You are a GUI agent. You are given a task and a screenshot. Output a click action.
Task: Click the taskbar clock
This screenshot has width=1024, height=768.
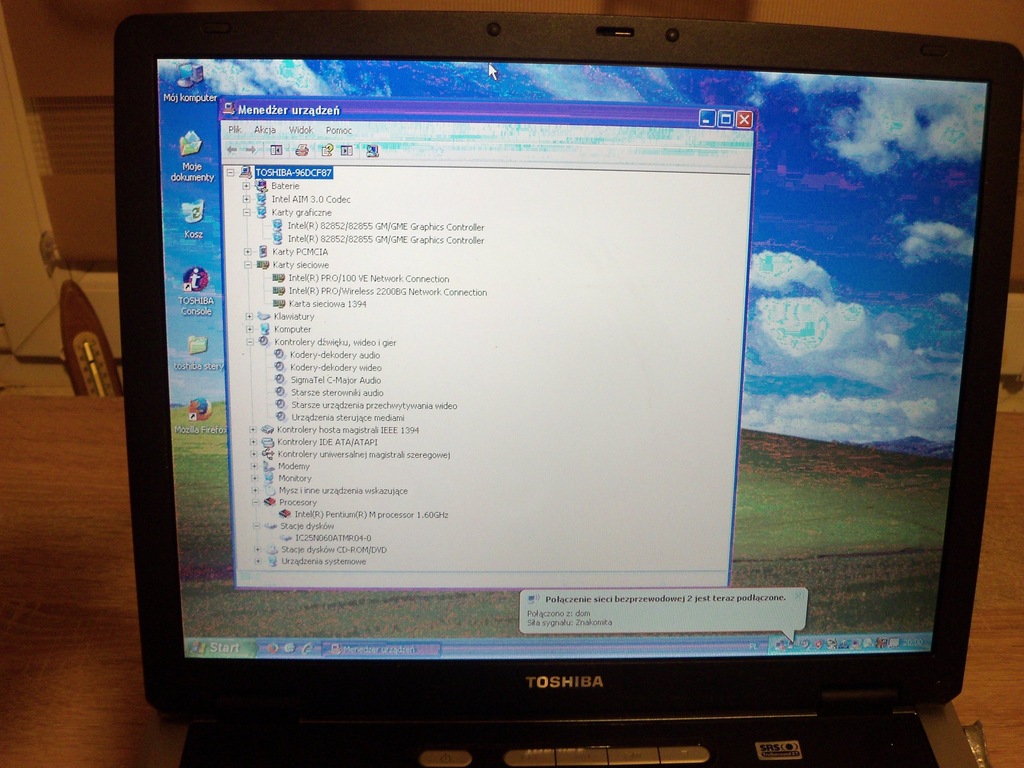click(x=913, y=643)
